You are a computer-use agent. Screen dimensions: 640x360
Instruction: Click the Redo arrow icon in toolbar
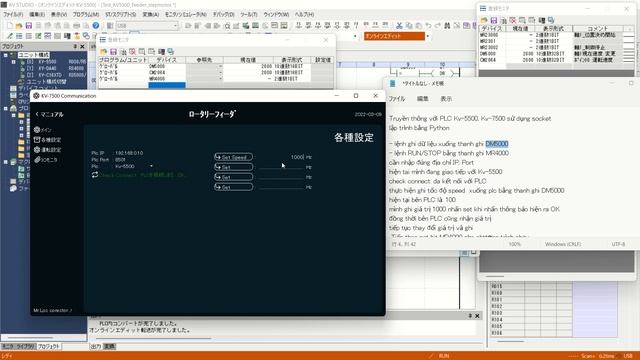pyautogui.click(x=438, y=26)
